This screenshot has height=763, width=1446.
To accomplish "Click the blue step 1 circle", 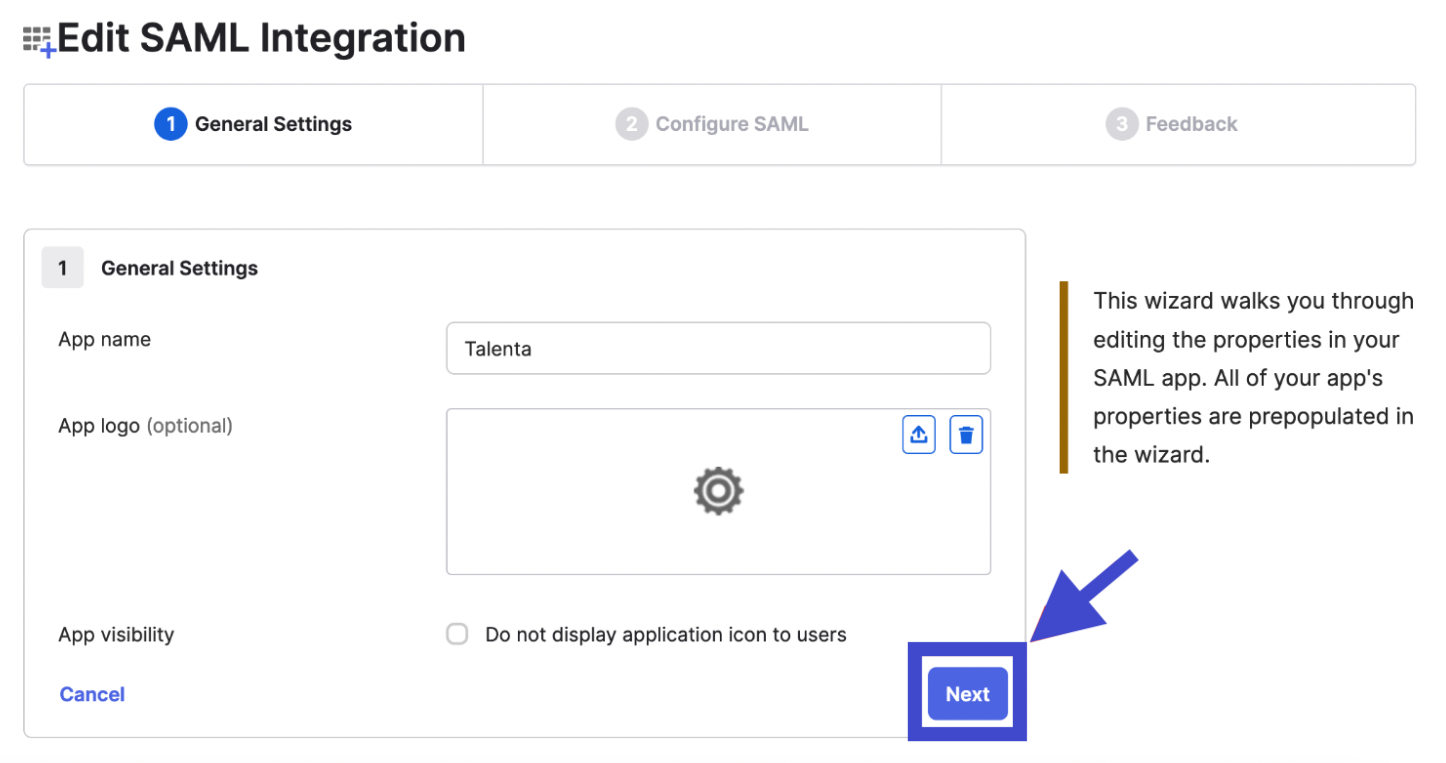I will point(170,124).
